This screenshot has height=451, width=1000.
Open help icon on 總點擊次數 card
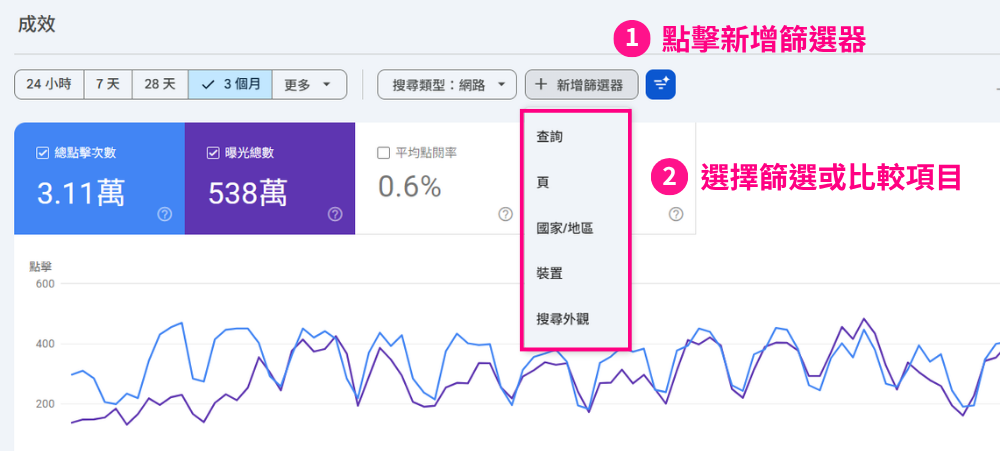(165, 214)
